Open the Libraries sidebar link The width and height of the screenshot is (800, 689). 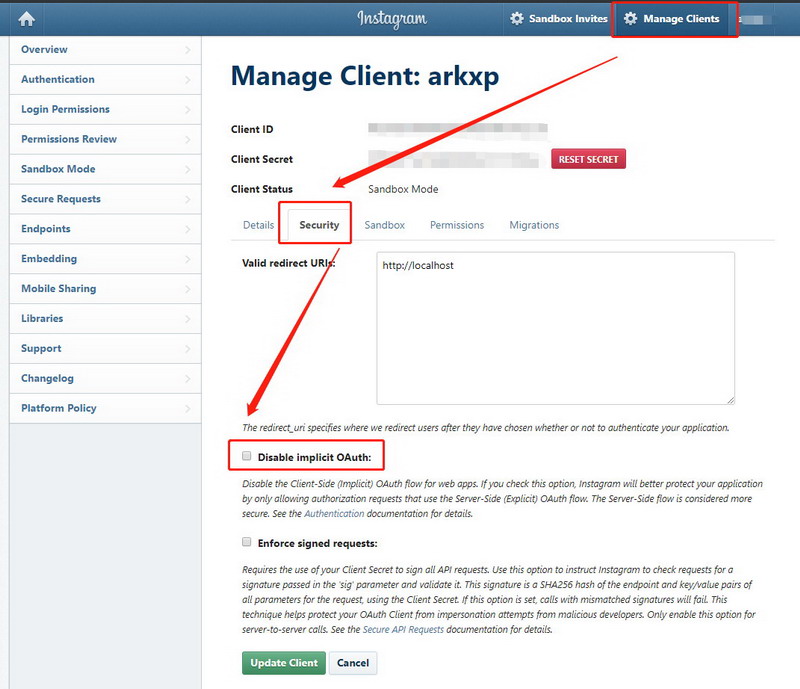coord(106,319)
